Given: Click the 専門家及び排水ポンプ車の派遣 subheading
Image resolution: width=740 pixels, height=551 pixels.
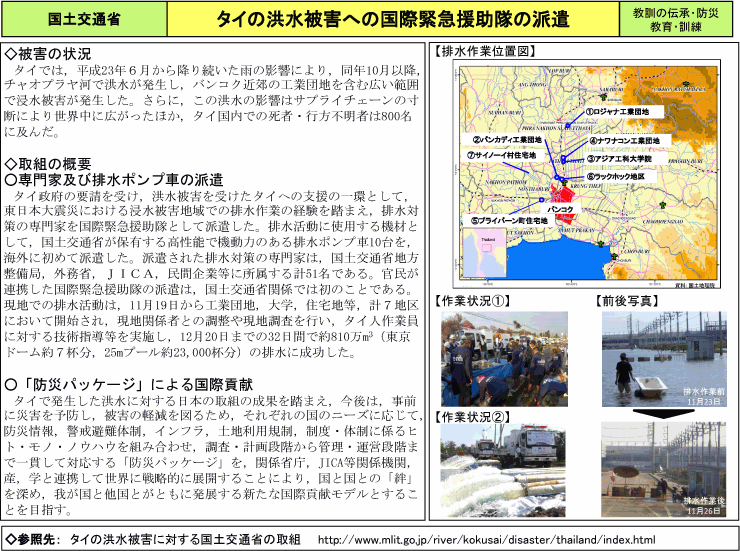Looking at the screenshot, I should point(113,179).
